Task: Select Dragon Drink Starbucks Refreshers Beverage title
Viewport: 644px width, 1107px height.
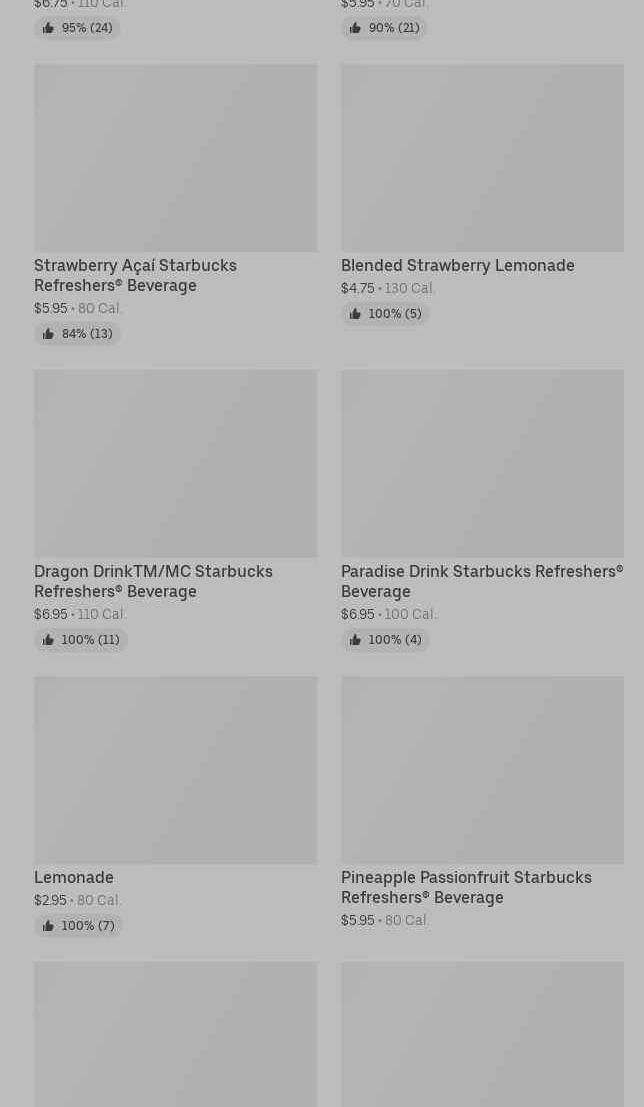Action: tap(153, 581)
